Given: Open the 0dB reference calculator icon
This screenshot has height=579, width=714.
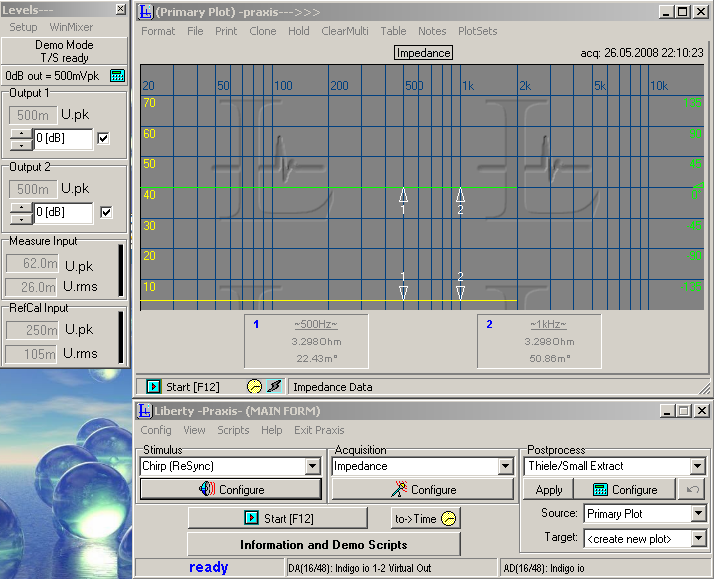Looking at the screenshot, I should (x=117, y=75).
